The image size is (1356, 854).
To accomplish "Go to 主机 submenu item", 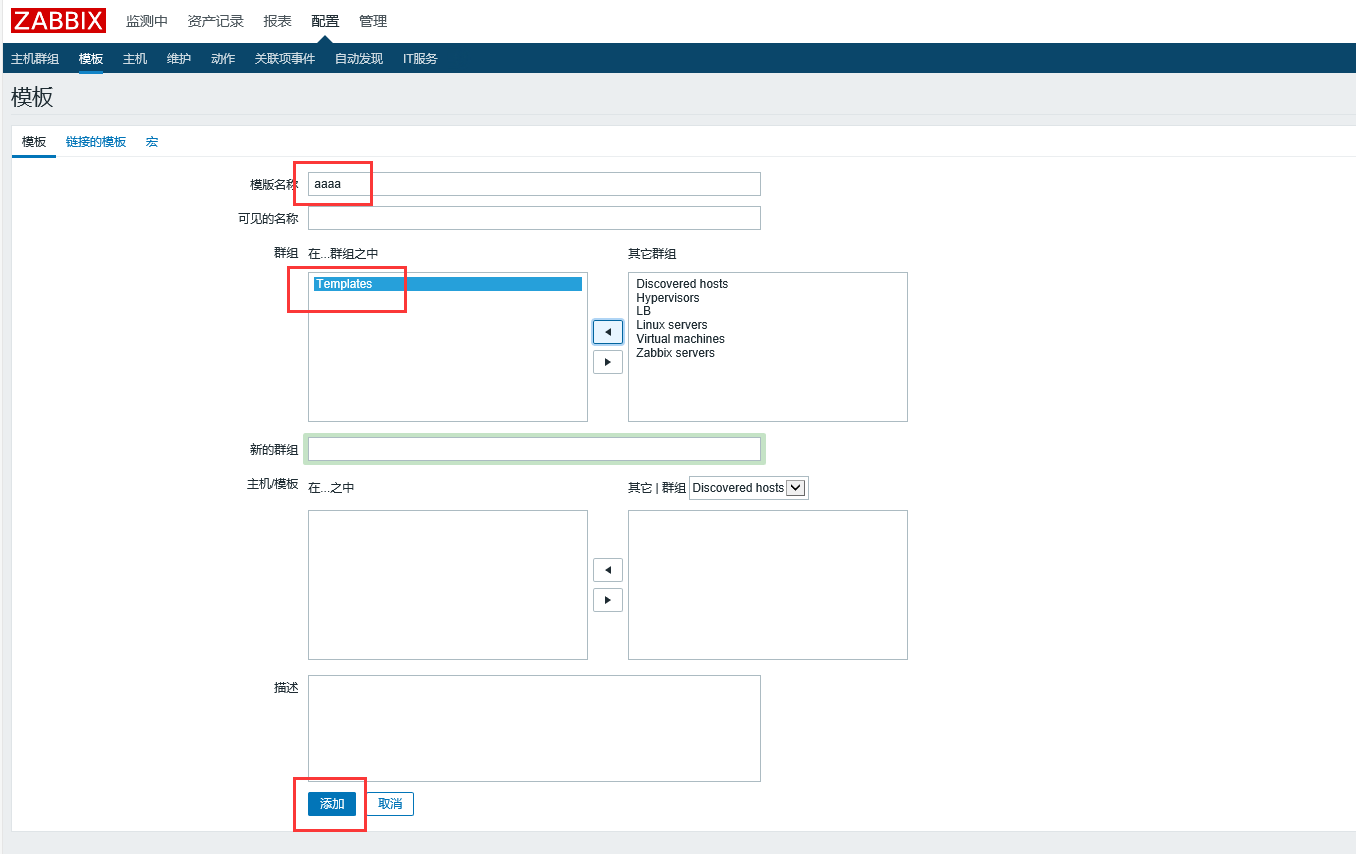I will pyautogui.click(x=135, y=59).
